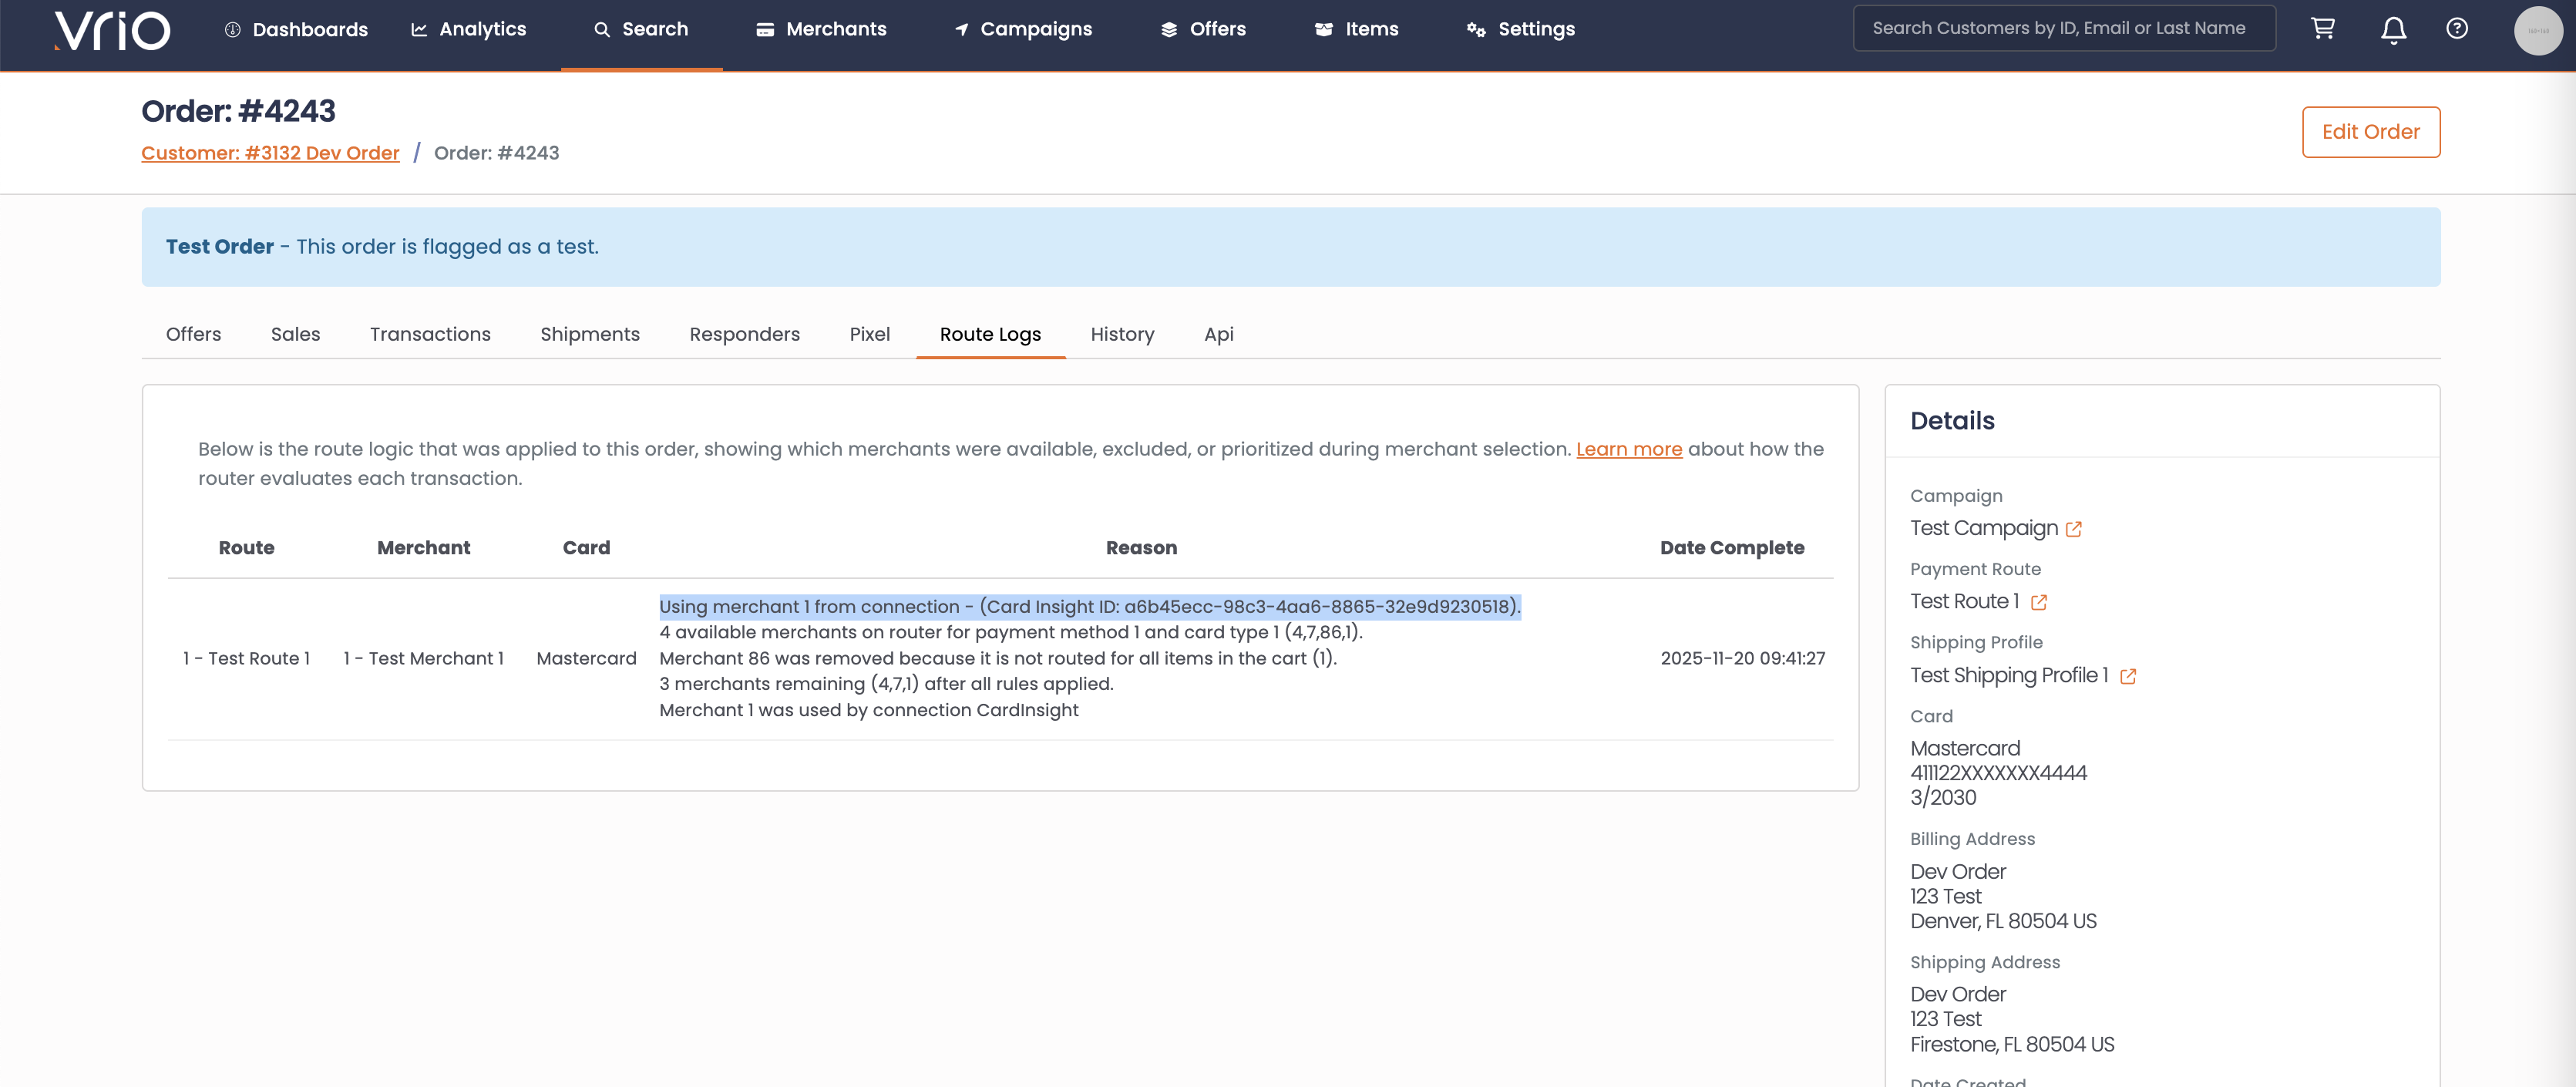This screenshot has height=1087, width=2576.
Task: Open Test Campaign external link icon
Action: tap(2074, 529)
